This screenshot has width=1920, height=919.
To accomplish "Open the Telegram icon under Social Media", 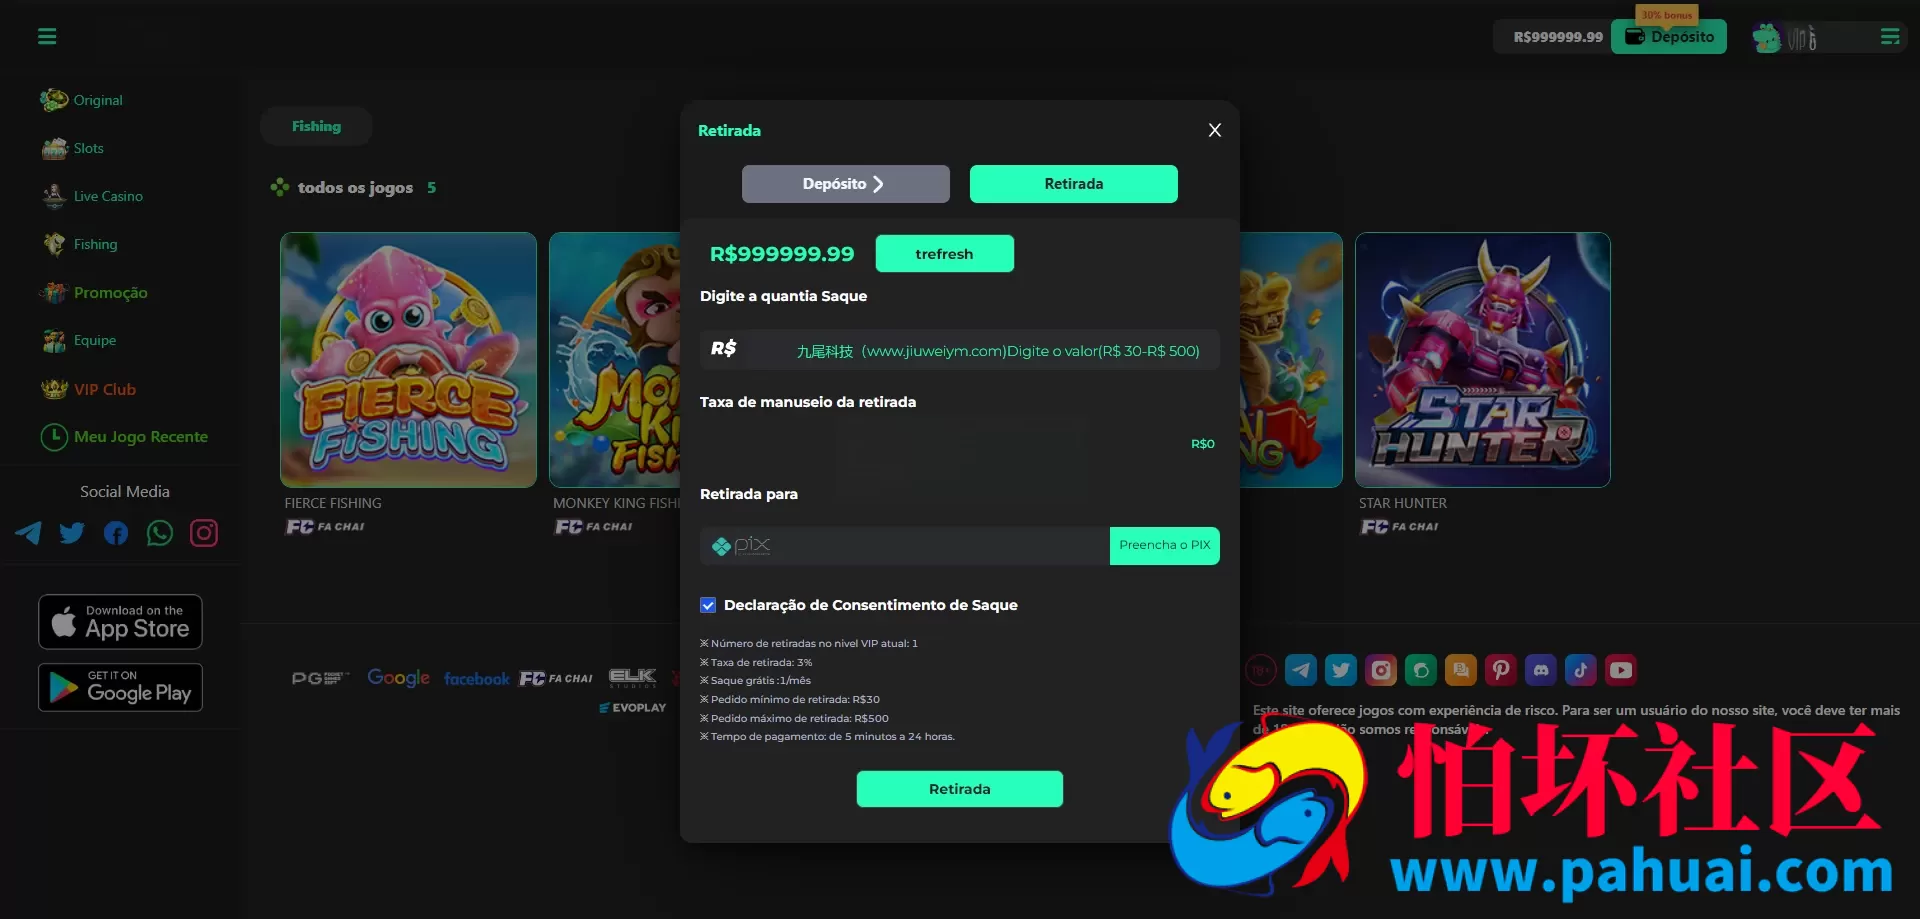I will [x=28, y=533].
